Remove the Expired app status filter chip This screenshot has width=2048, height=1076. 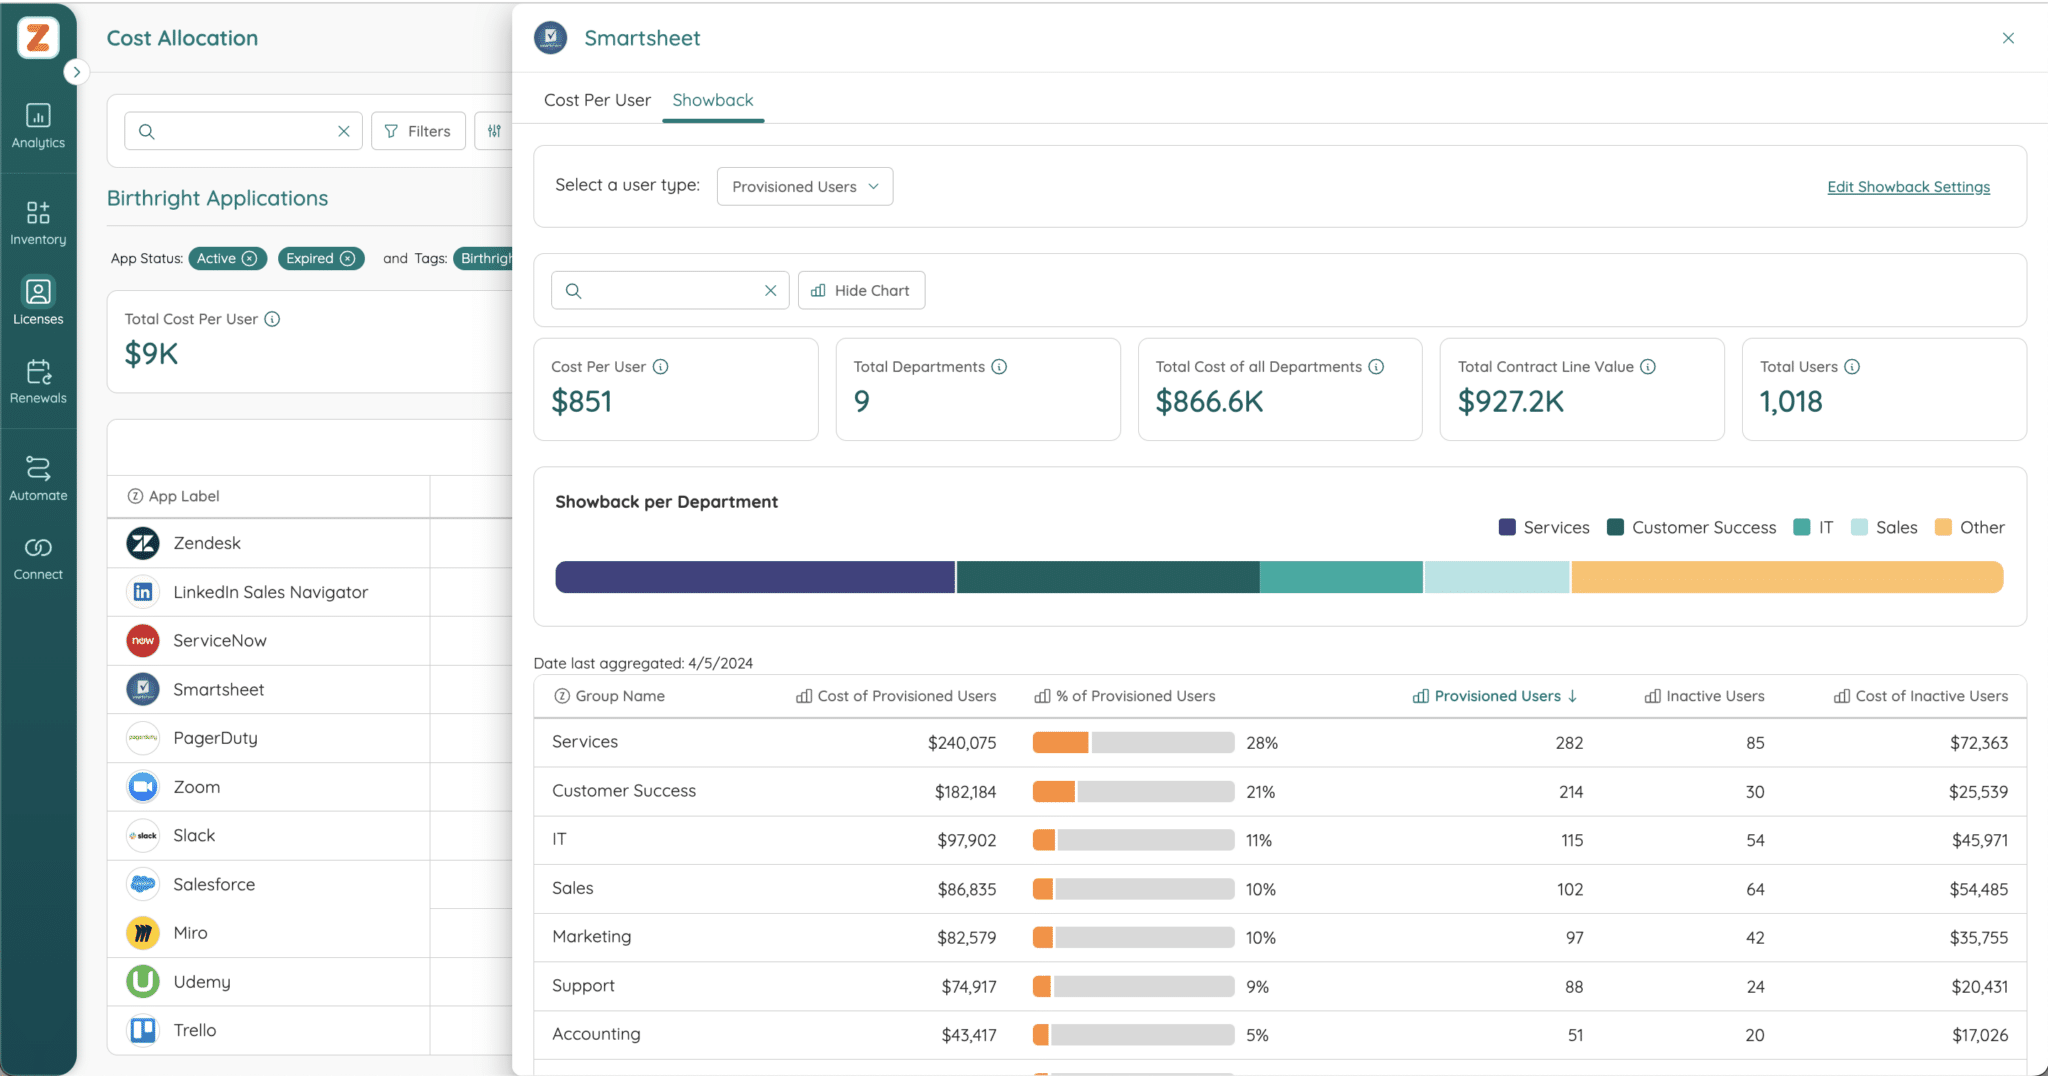345,258
